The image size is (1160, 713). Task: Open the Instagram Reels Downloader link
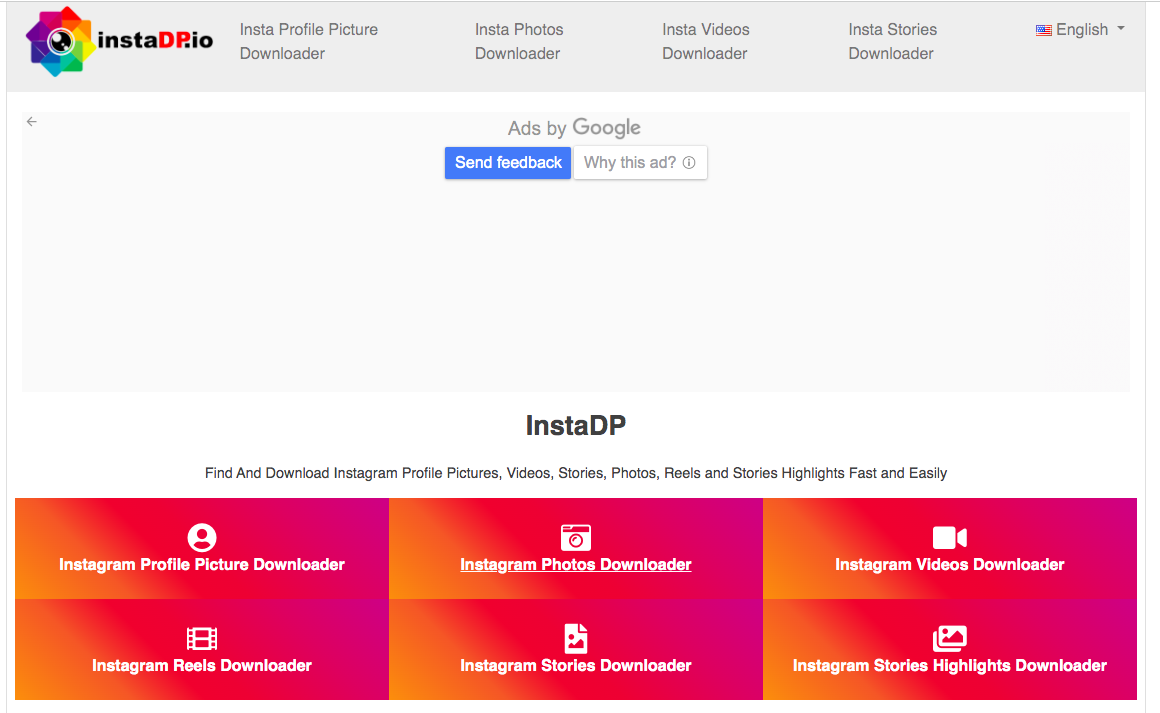pos(201,665)
